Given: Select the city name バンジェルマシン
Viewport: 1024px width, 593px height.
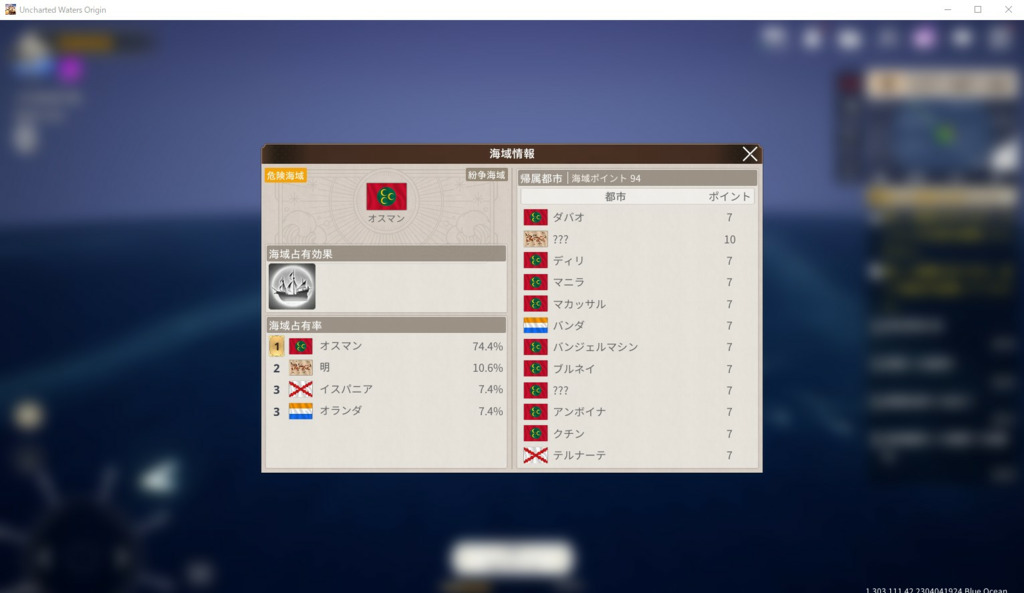Looking at the screenshot, I should pyautogui.click(x=595, y=347).
